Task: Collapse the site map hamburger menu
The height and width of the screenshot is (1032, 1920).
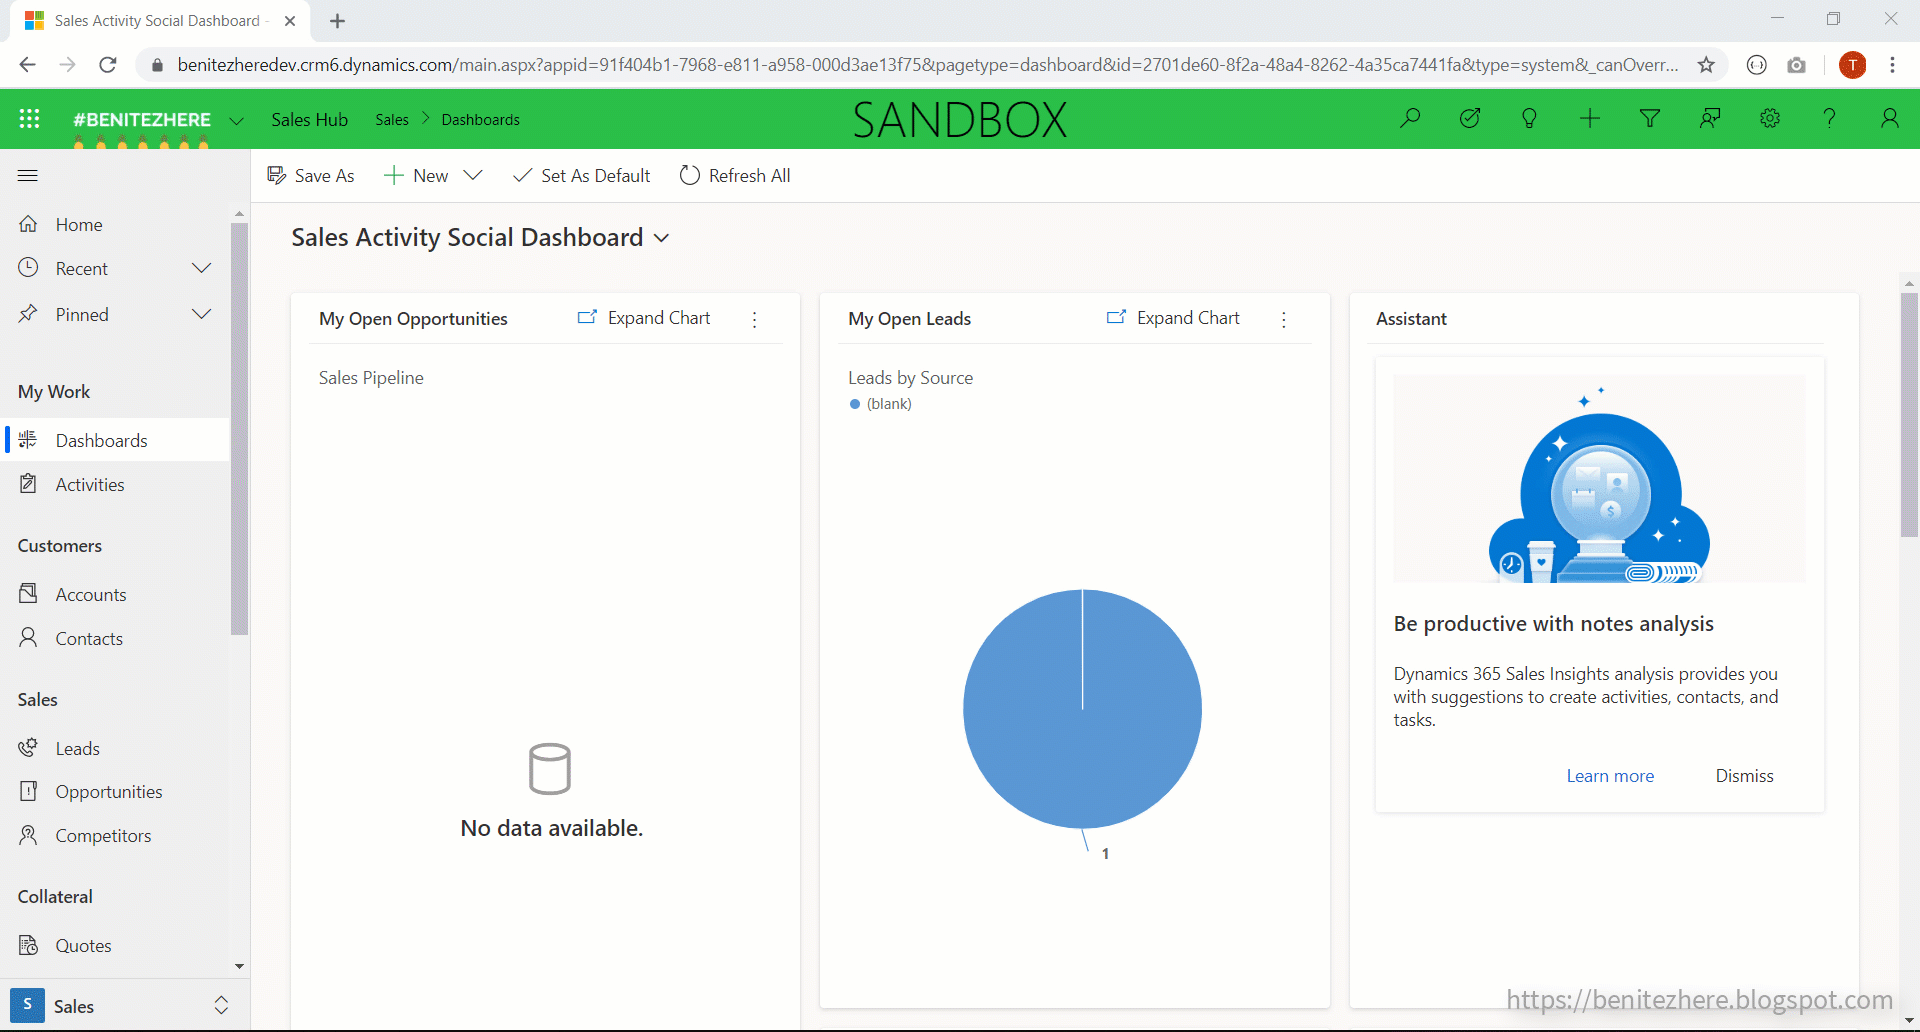Action: (x=28, y=176)
